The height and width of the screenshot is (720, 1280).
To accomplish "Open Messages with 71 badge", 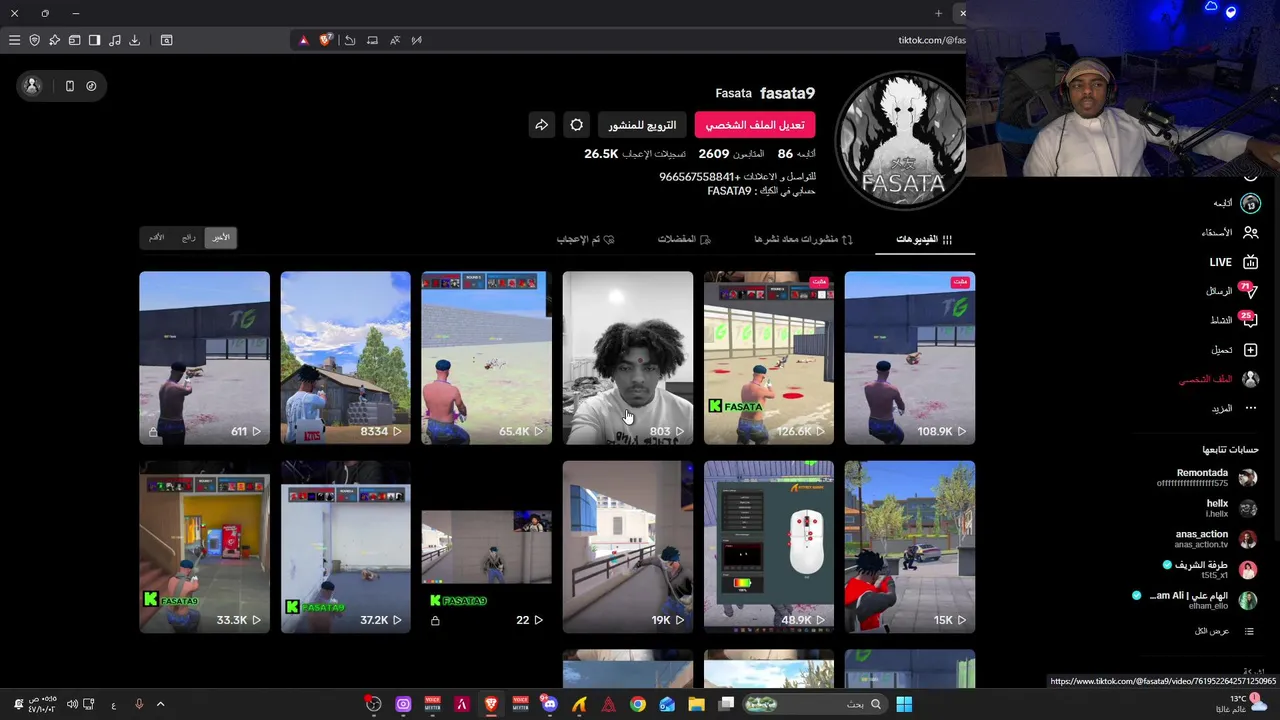I will [1232, 291].
